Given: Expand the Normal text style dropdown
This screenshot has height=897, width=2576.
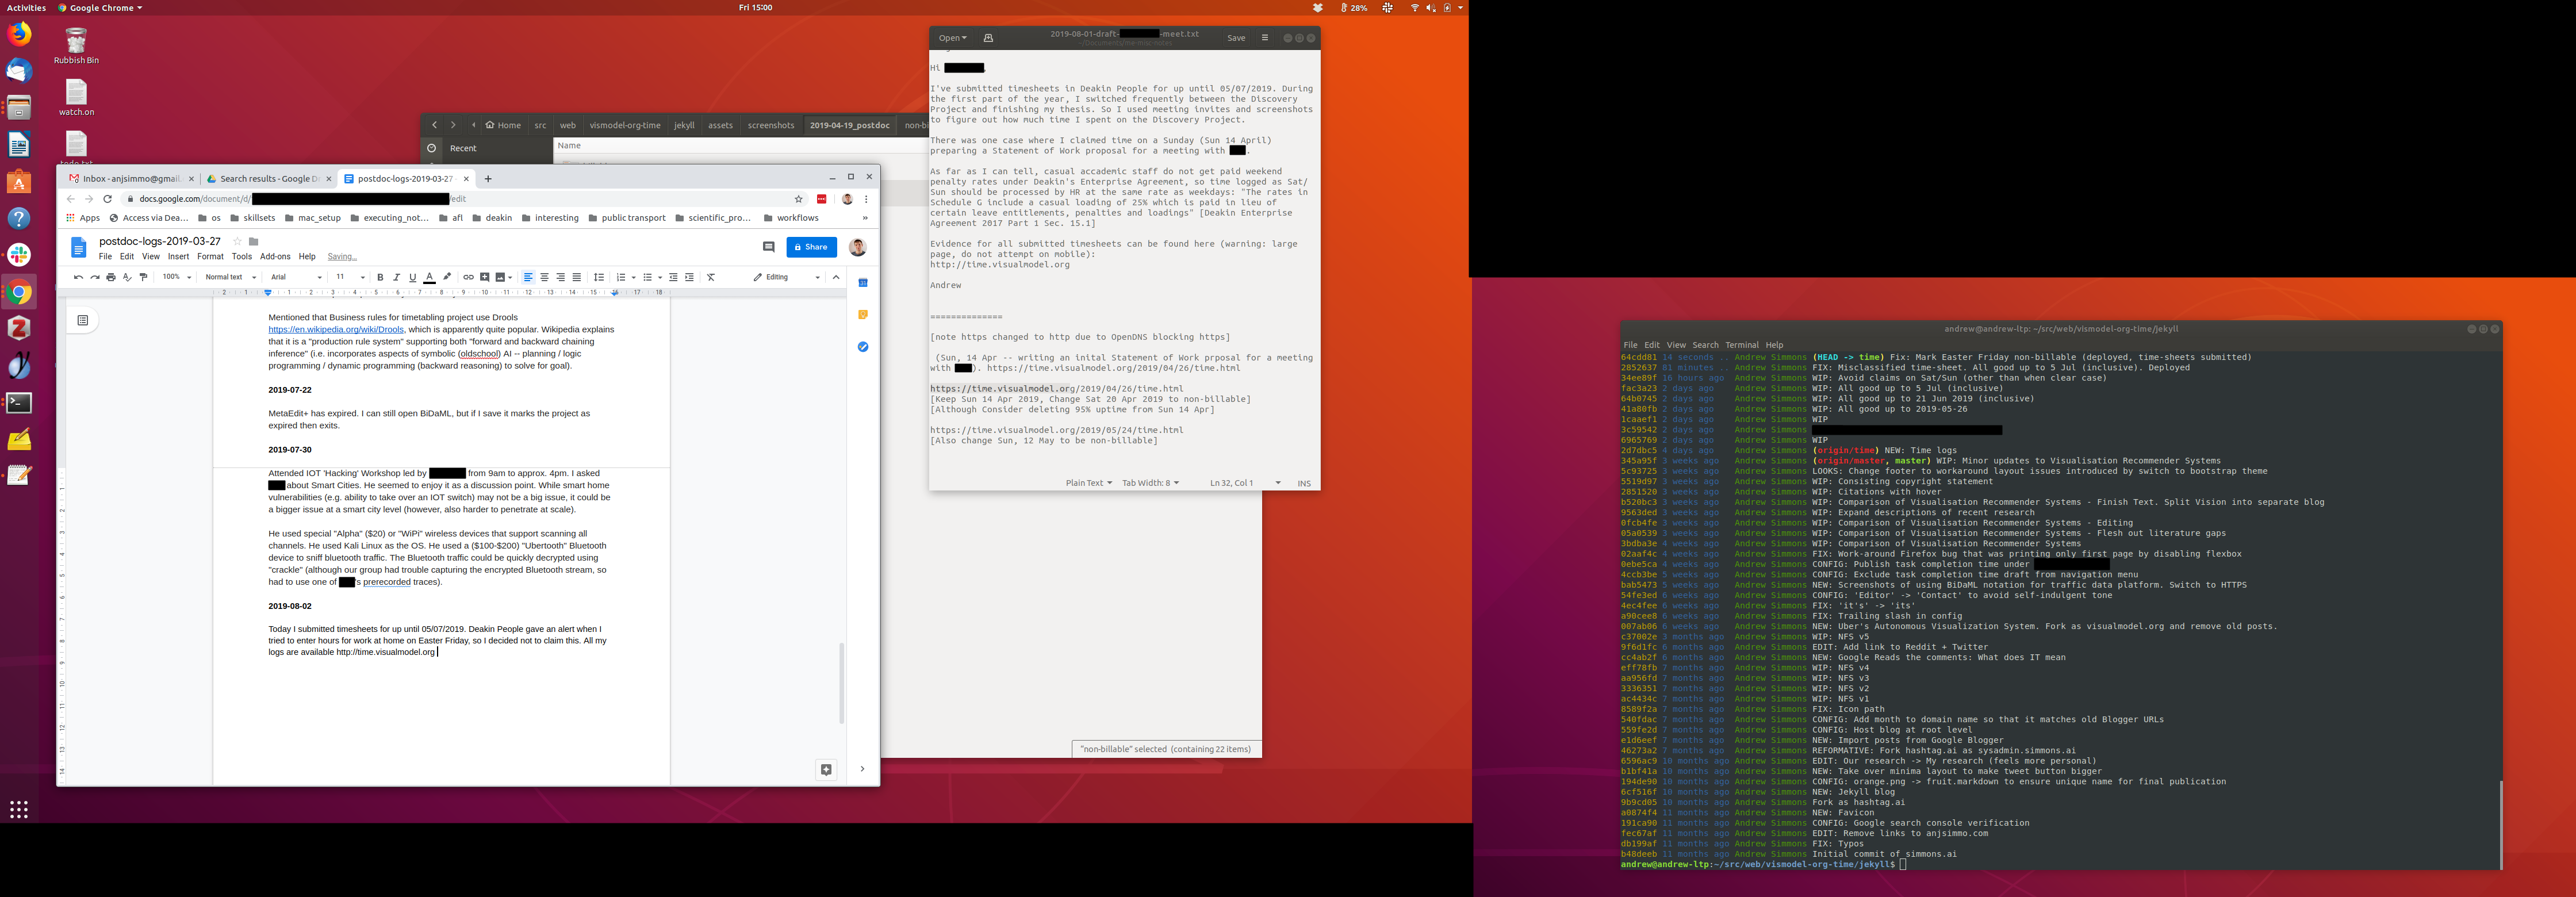Looking at the screenshot, I should point(230,277).
